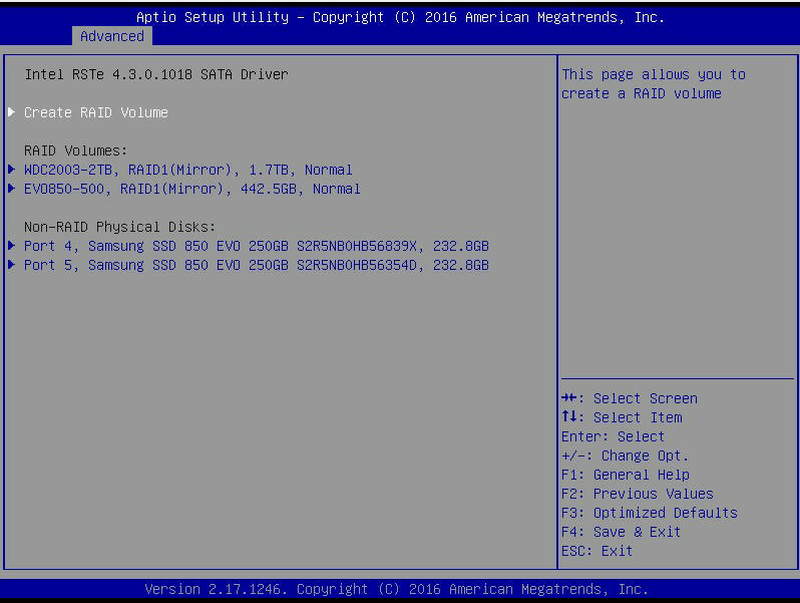Click the RAID Volumes: heading
800x603 pixels.
tap(76, 151)
